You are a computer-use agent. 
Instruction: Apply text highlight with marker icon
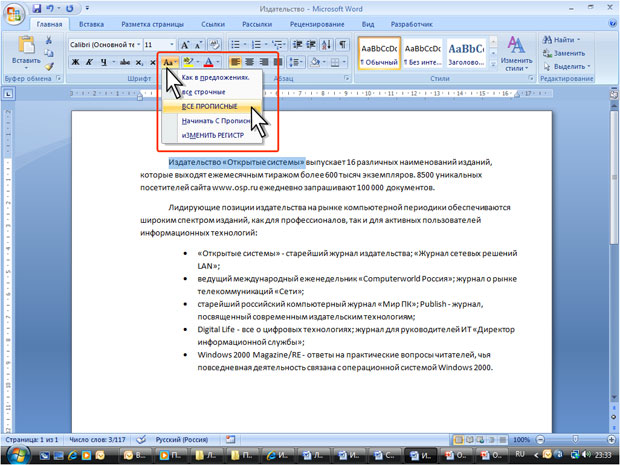click(188, 62)
